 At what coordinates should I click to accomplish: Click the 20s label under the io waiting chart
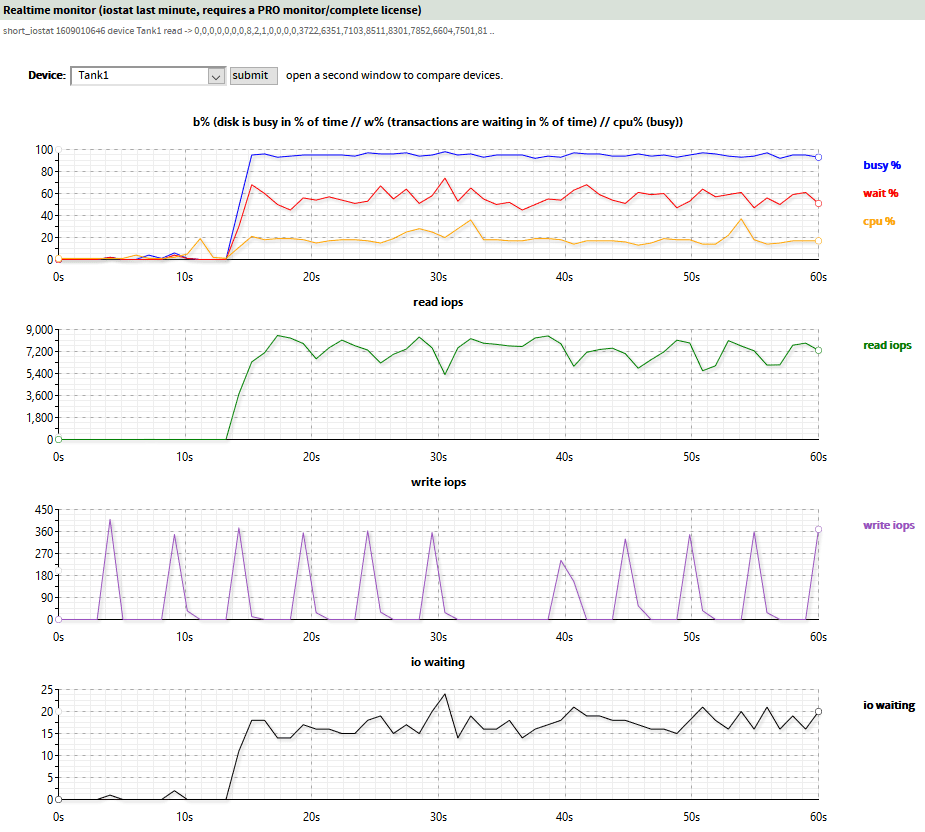tap(311, 817)
